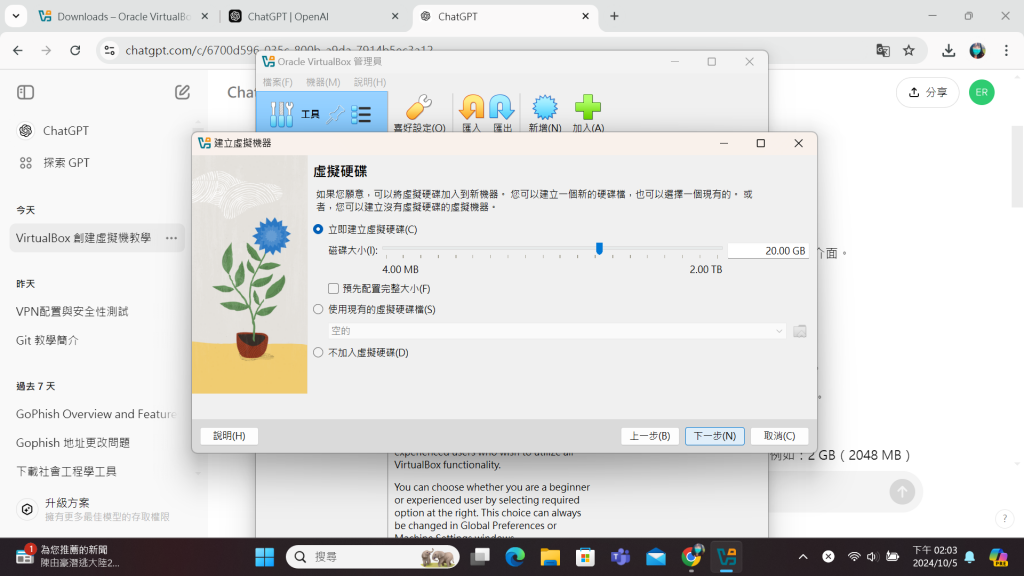Viewport: 1024px width, 576px height.
Task: Switch to ChatGPT | OpenAI tab
Action: [x=313, y=16]
